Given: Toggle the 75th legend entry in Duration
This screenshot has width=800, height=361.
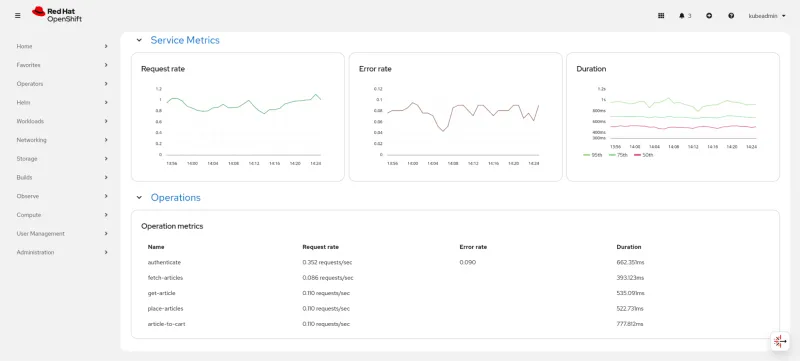Looking at the screenshot, I should [617, 154].
